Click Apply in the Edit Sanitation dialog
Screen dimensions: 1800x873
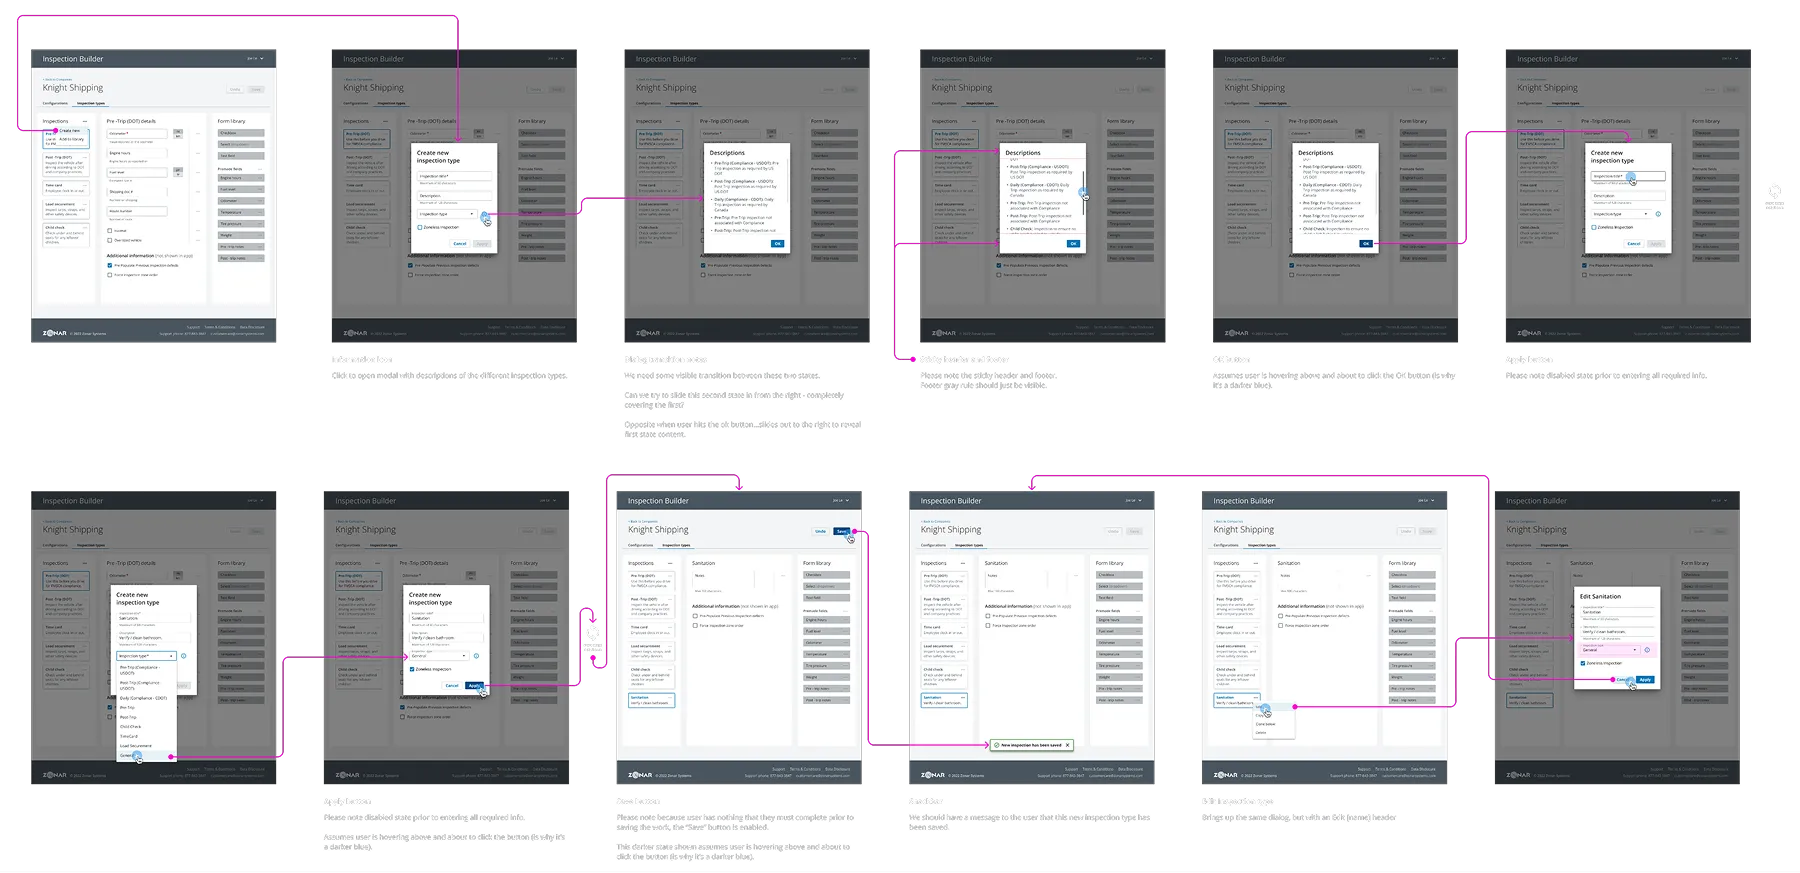[1645, 680]
